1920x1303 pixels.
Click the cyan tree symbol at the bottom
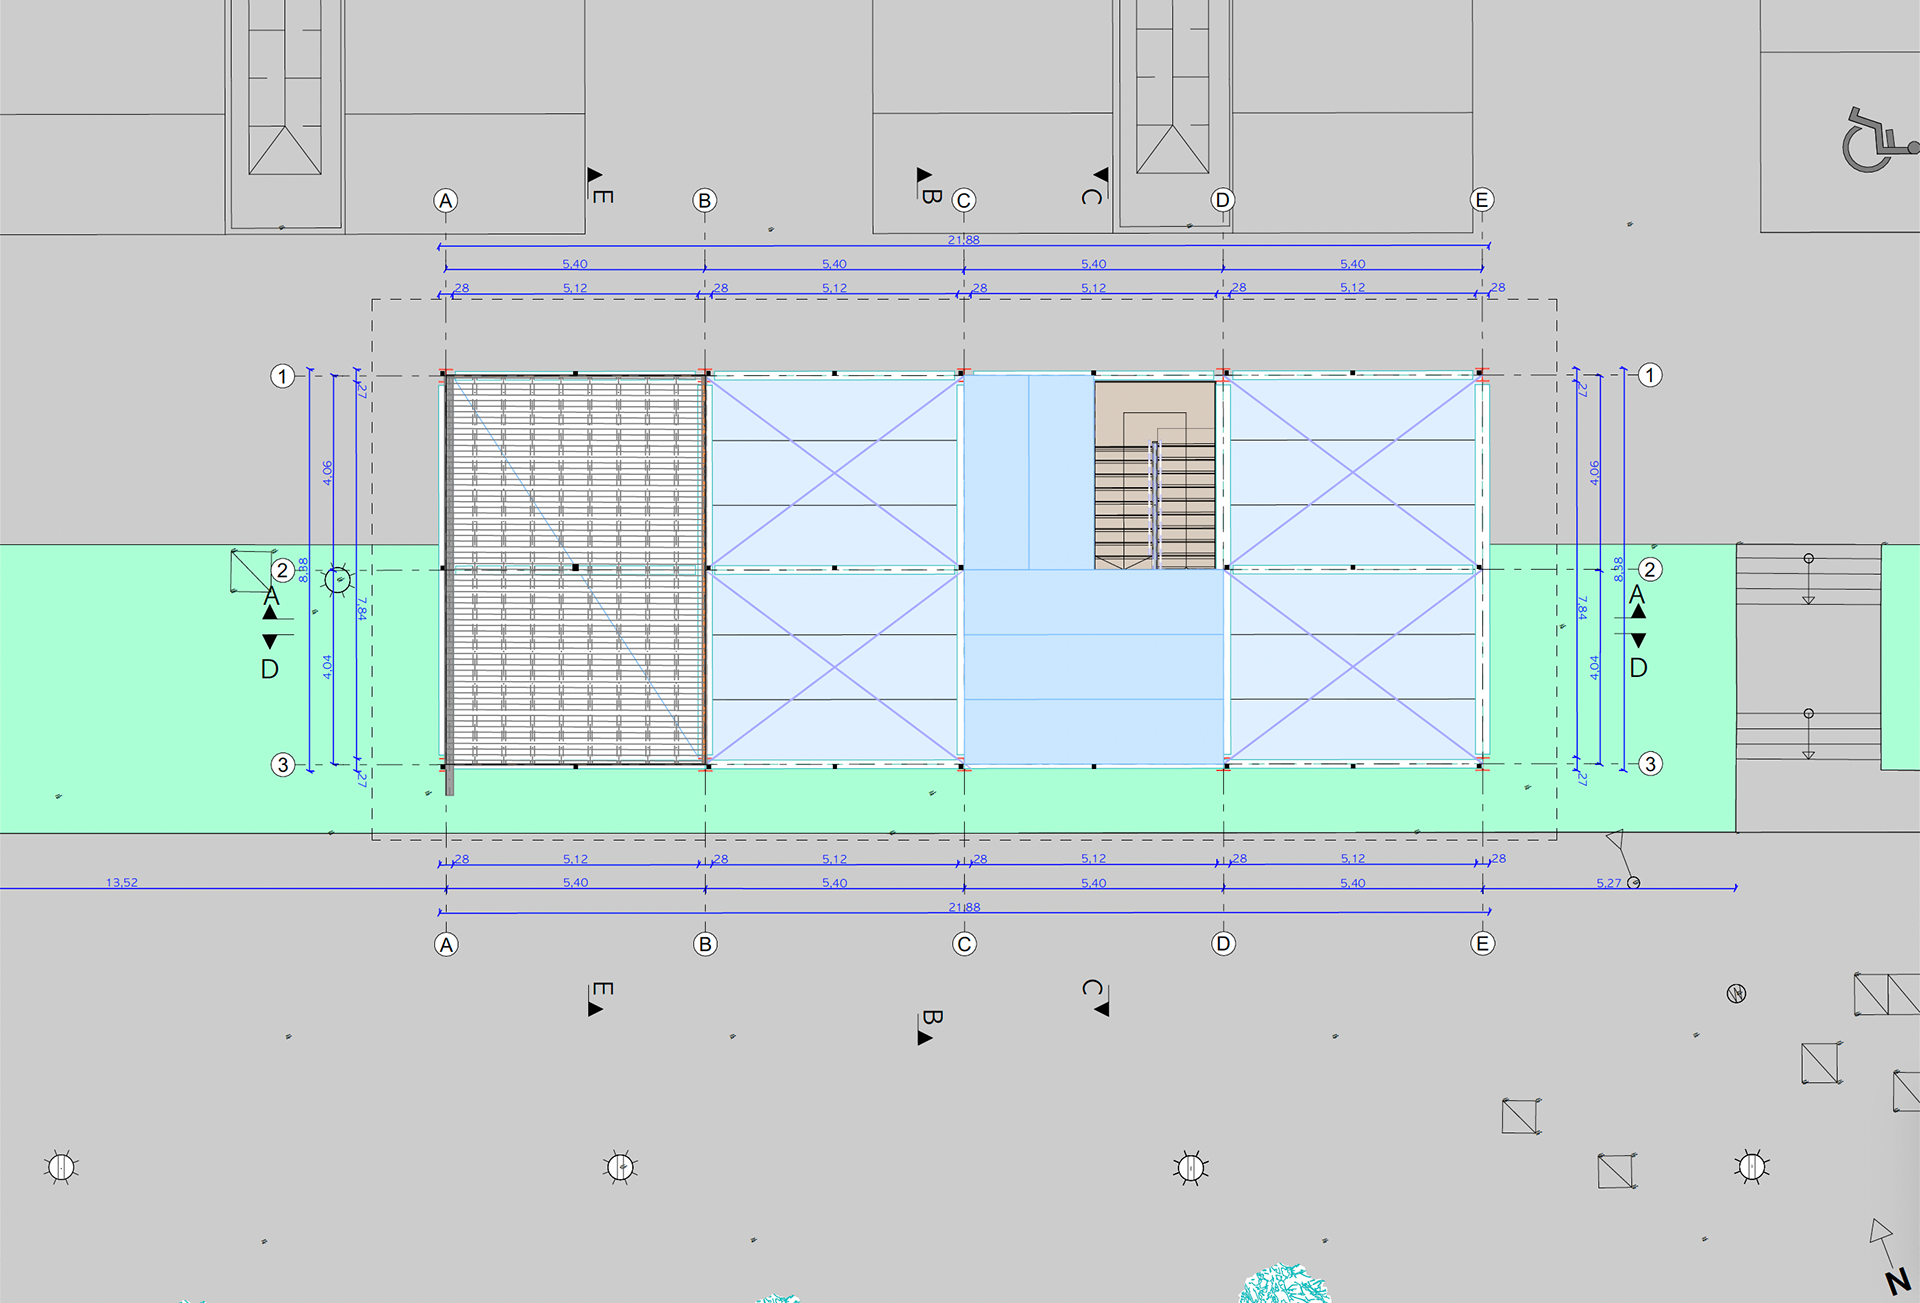[x=1284, y=1285]
